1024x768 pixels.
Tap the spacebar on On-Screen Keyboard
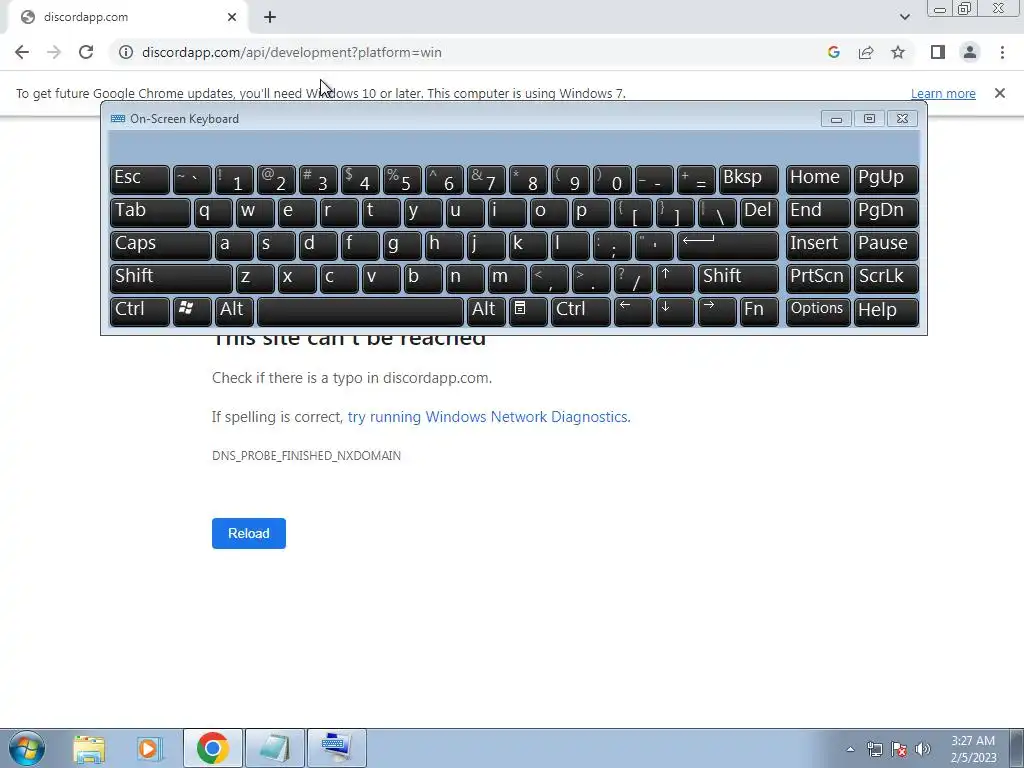pos(360,311)
